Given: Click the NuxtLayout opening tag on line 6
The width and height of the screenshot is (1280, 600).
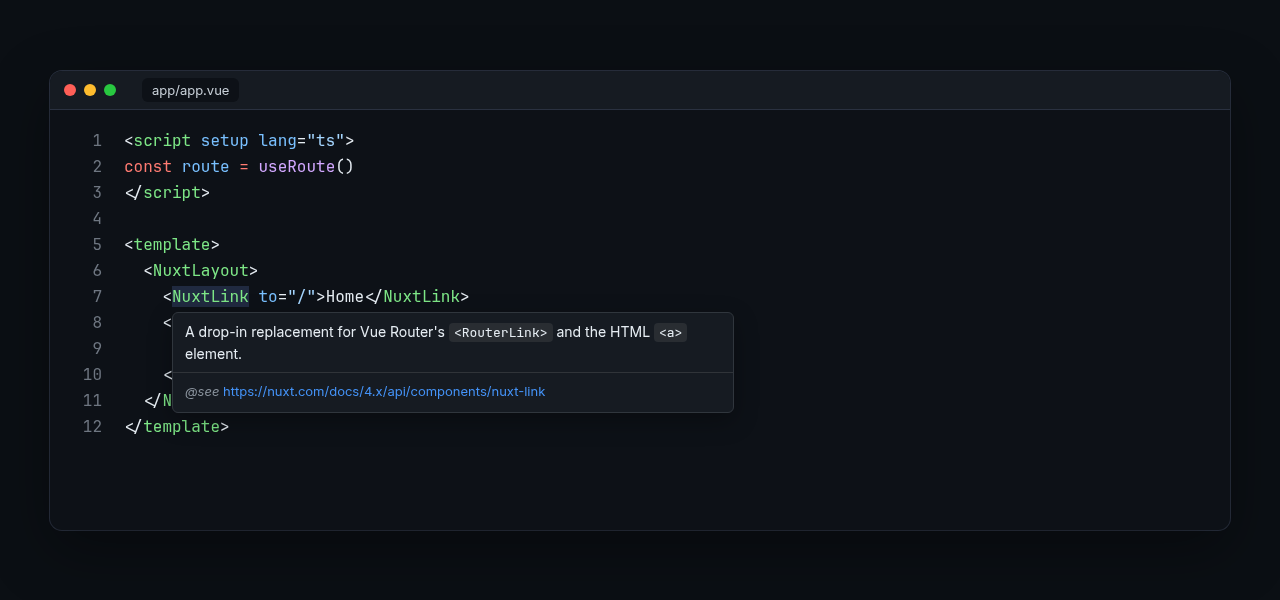Looking at the screenshot, I should [x=201, y=270].
